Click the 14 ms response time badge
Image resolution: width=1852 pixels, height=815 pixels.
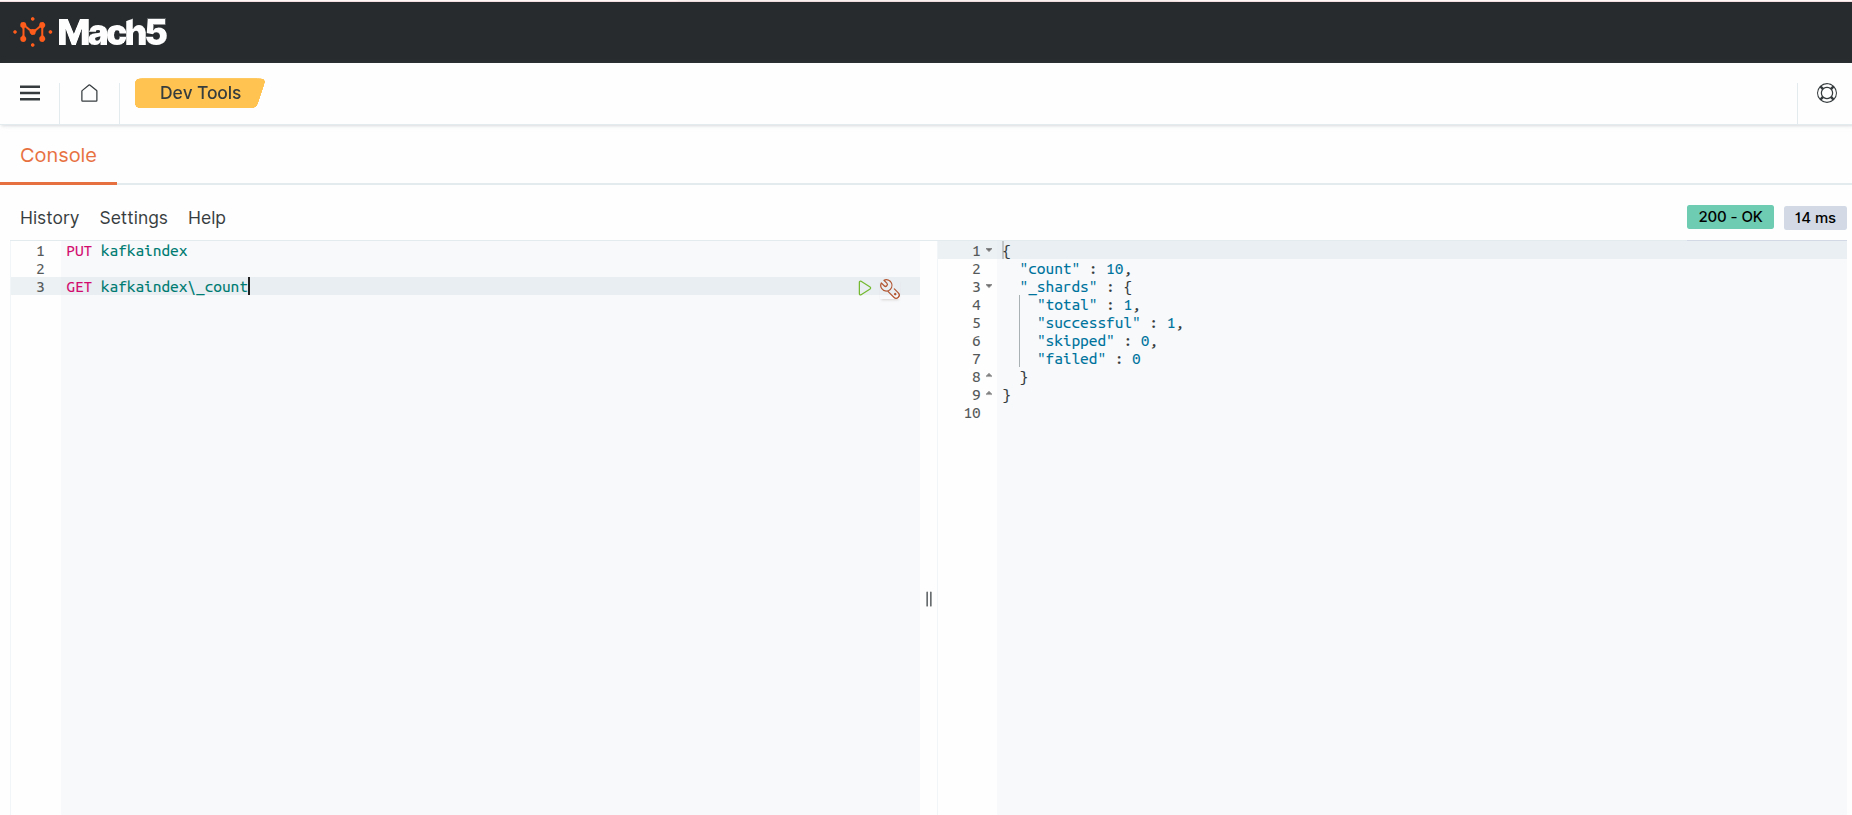tap(1814, 218)
